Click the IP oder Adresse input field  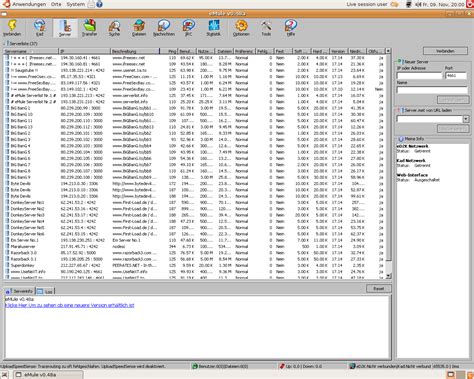click(419, 76)
